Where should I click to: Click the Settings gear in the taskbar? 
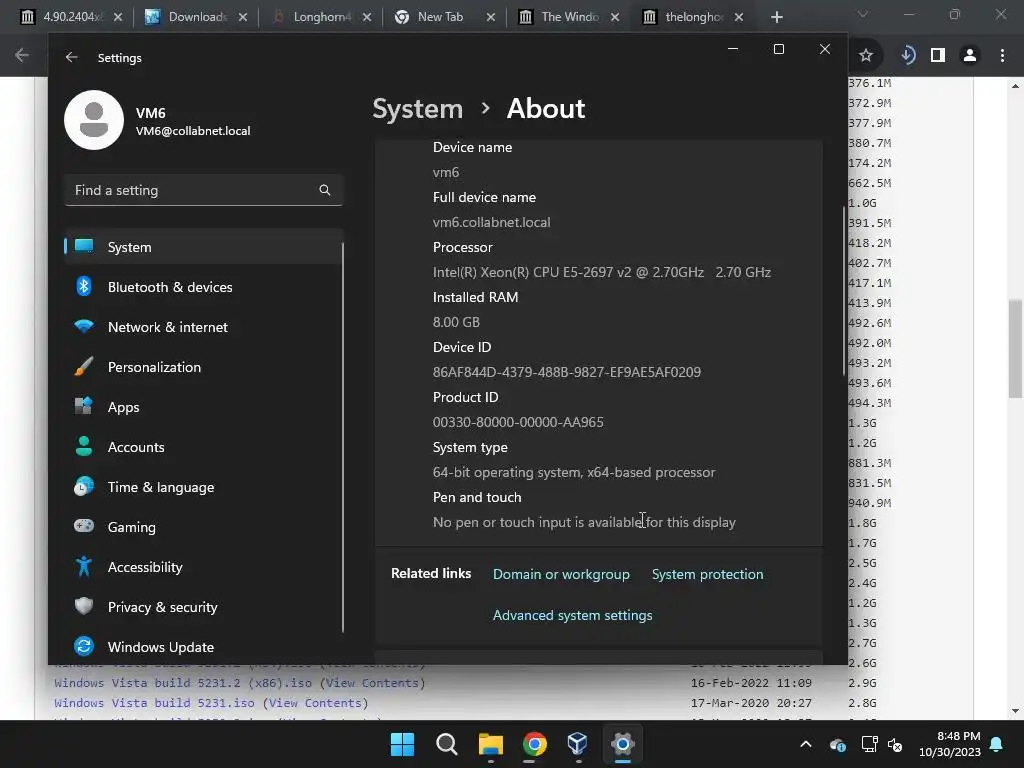[622, 744]
